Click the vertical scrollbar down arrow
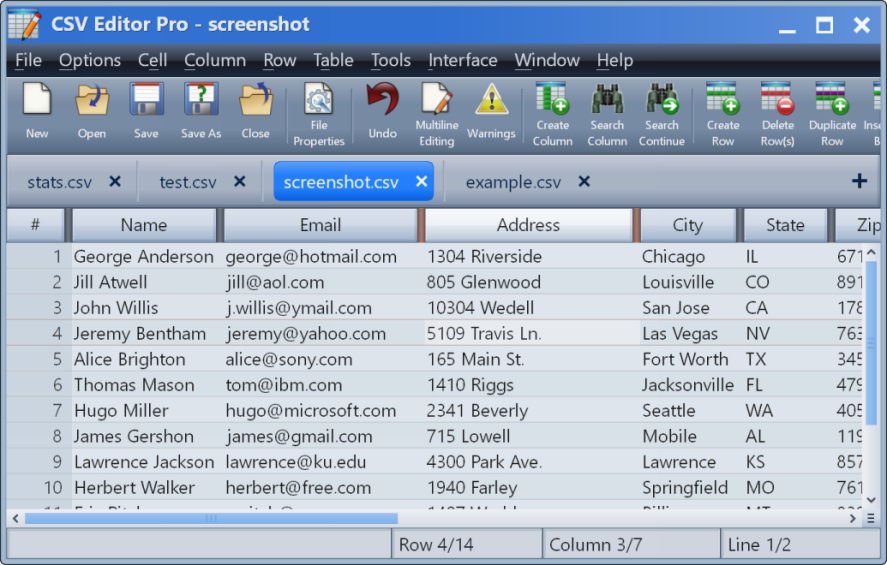The image size is (887, 565). (x=871, y=499)
